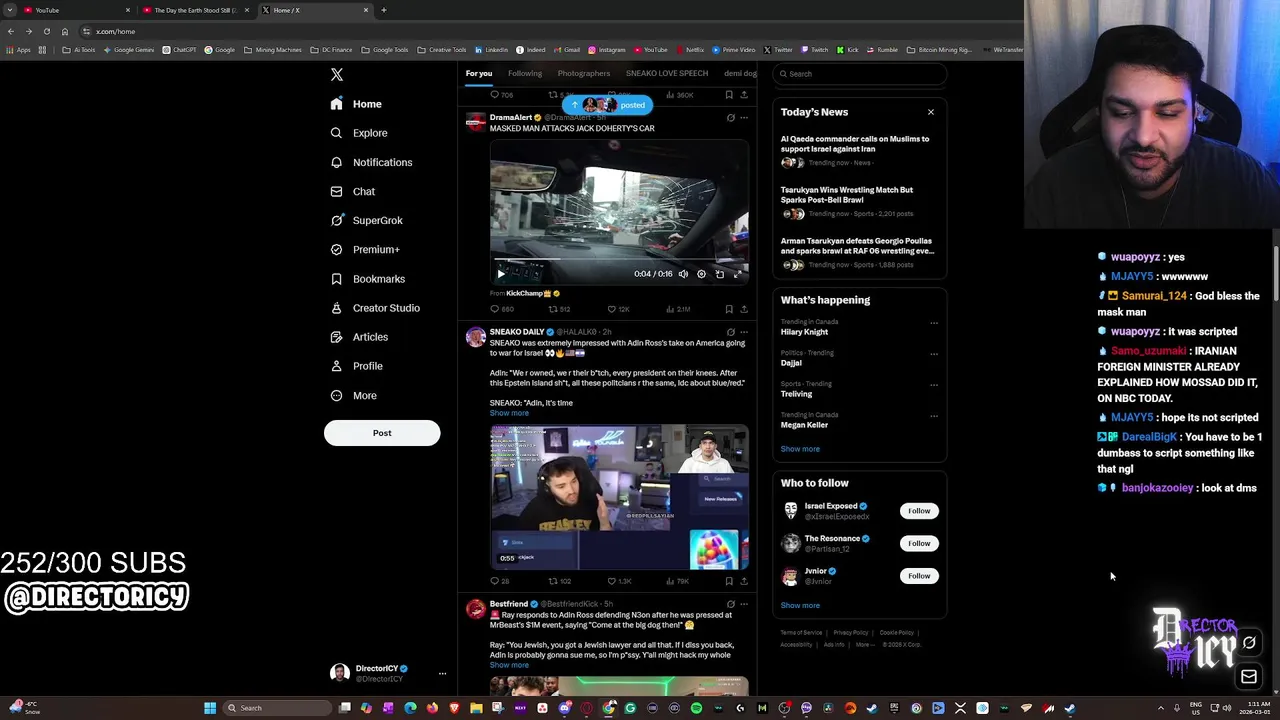Switch to the Photographers tab

(583, 73)
